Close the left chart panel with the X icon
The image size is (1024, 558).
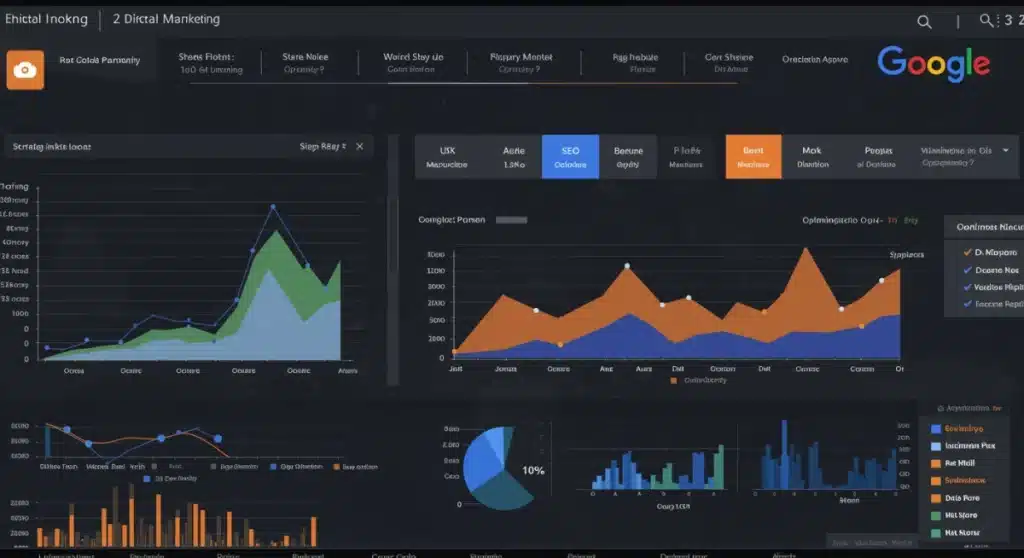coord(360,146)
